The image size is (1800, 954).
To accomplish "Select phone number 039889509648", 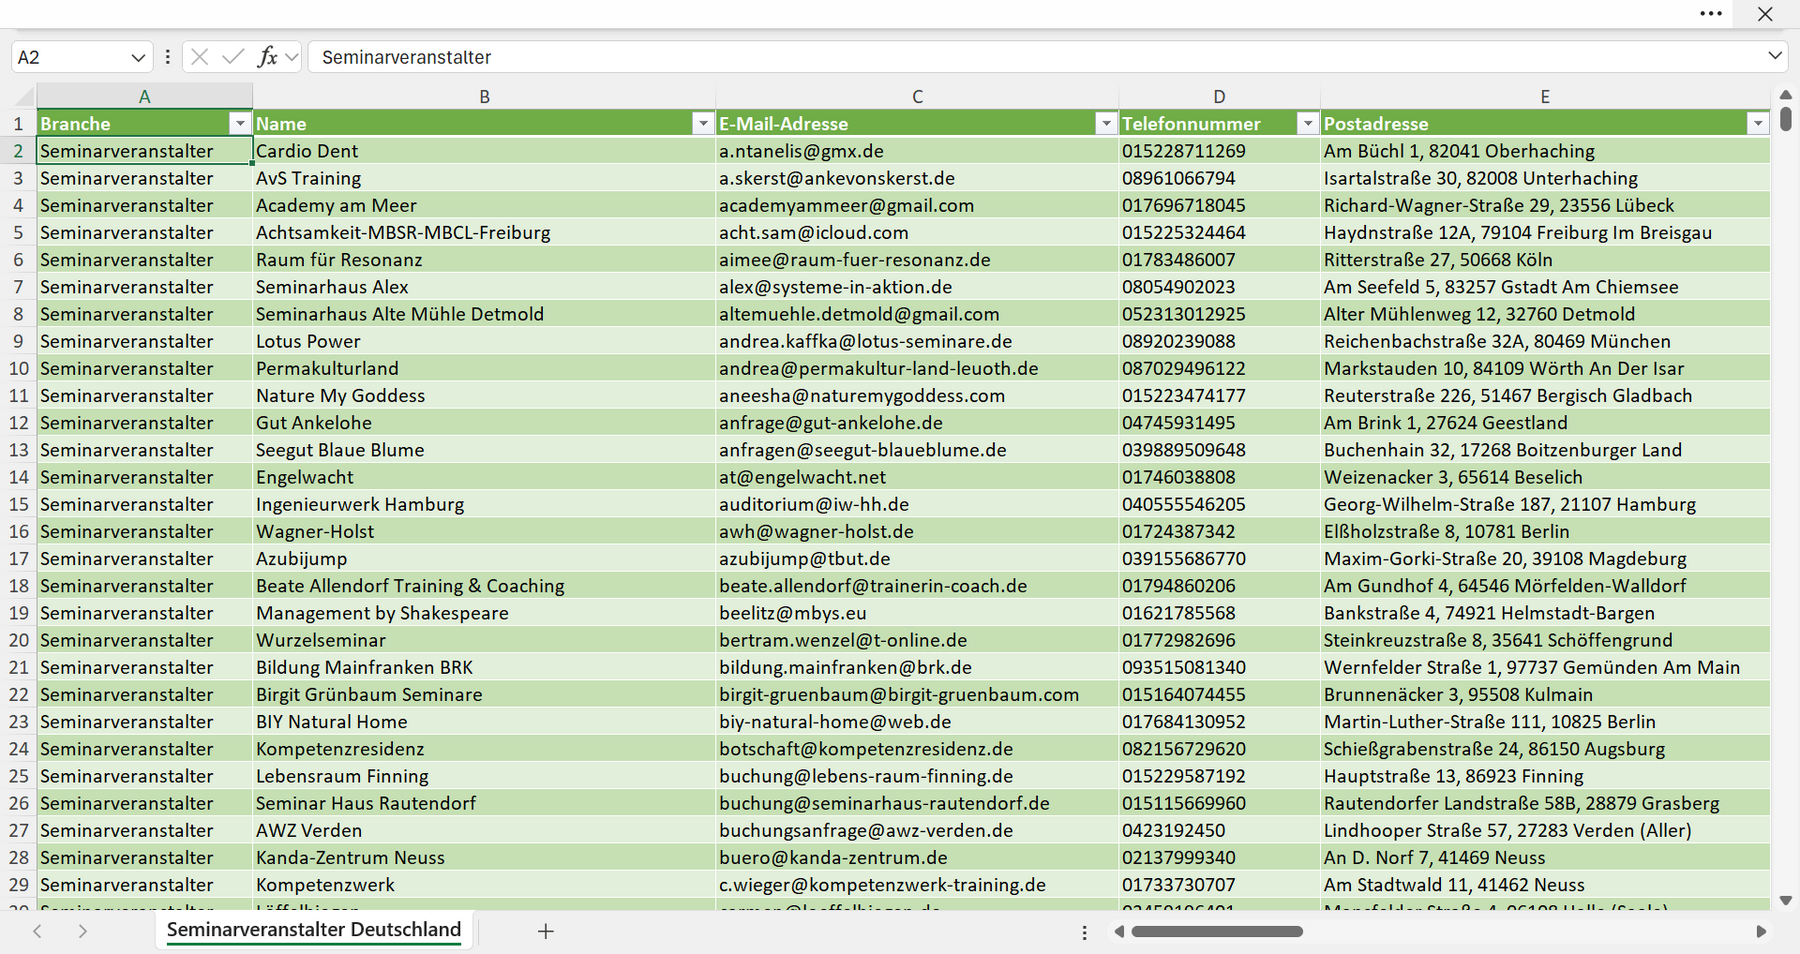I will [x=1220, y=450].
